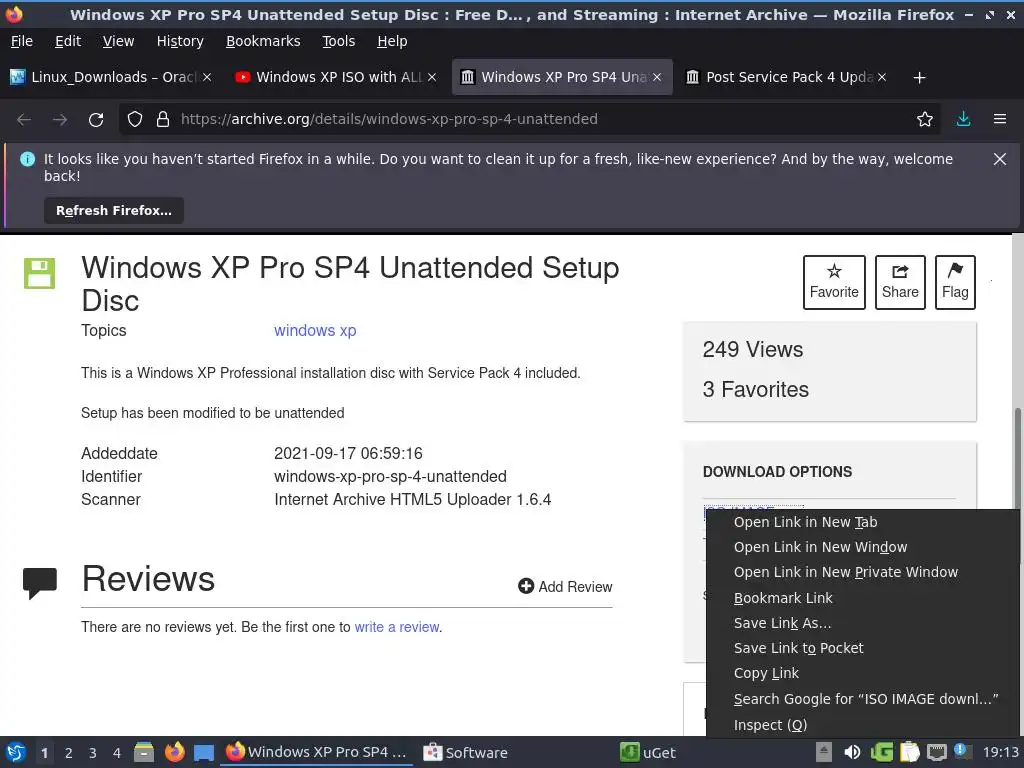The image size is (1024, 768).
Task: Open the Help menu
Action: click(x=392, y=41)
